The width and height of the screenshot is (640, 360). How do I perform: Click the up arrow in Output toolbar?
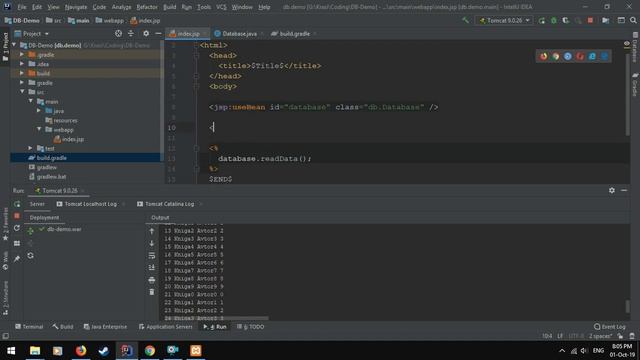coord(152,231)
